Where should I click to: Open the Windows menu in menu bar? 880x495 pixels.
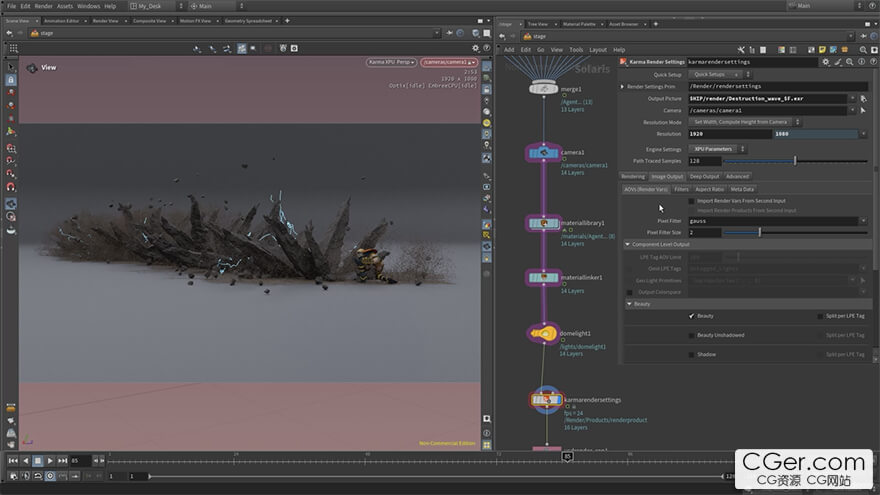point(88,6)
